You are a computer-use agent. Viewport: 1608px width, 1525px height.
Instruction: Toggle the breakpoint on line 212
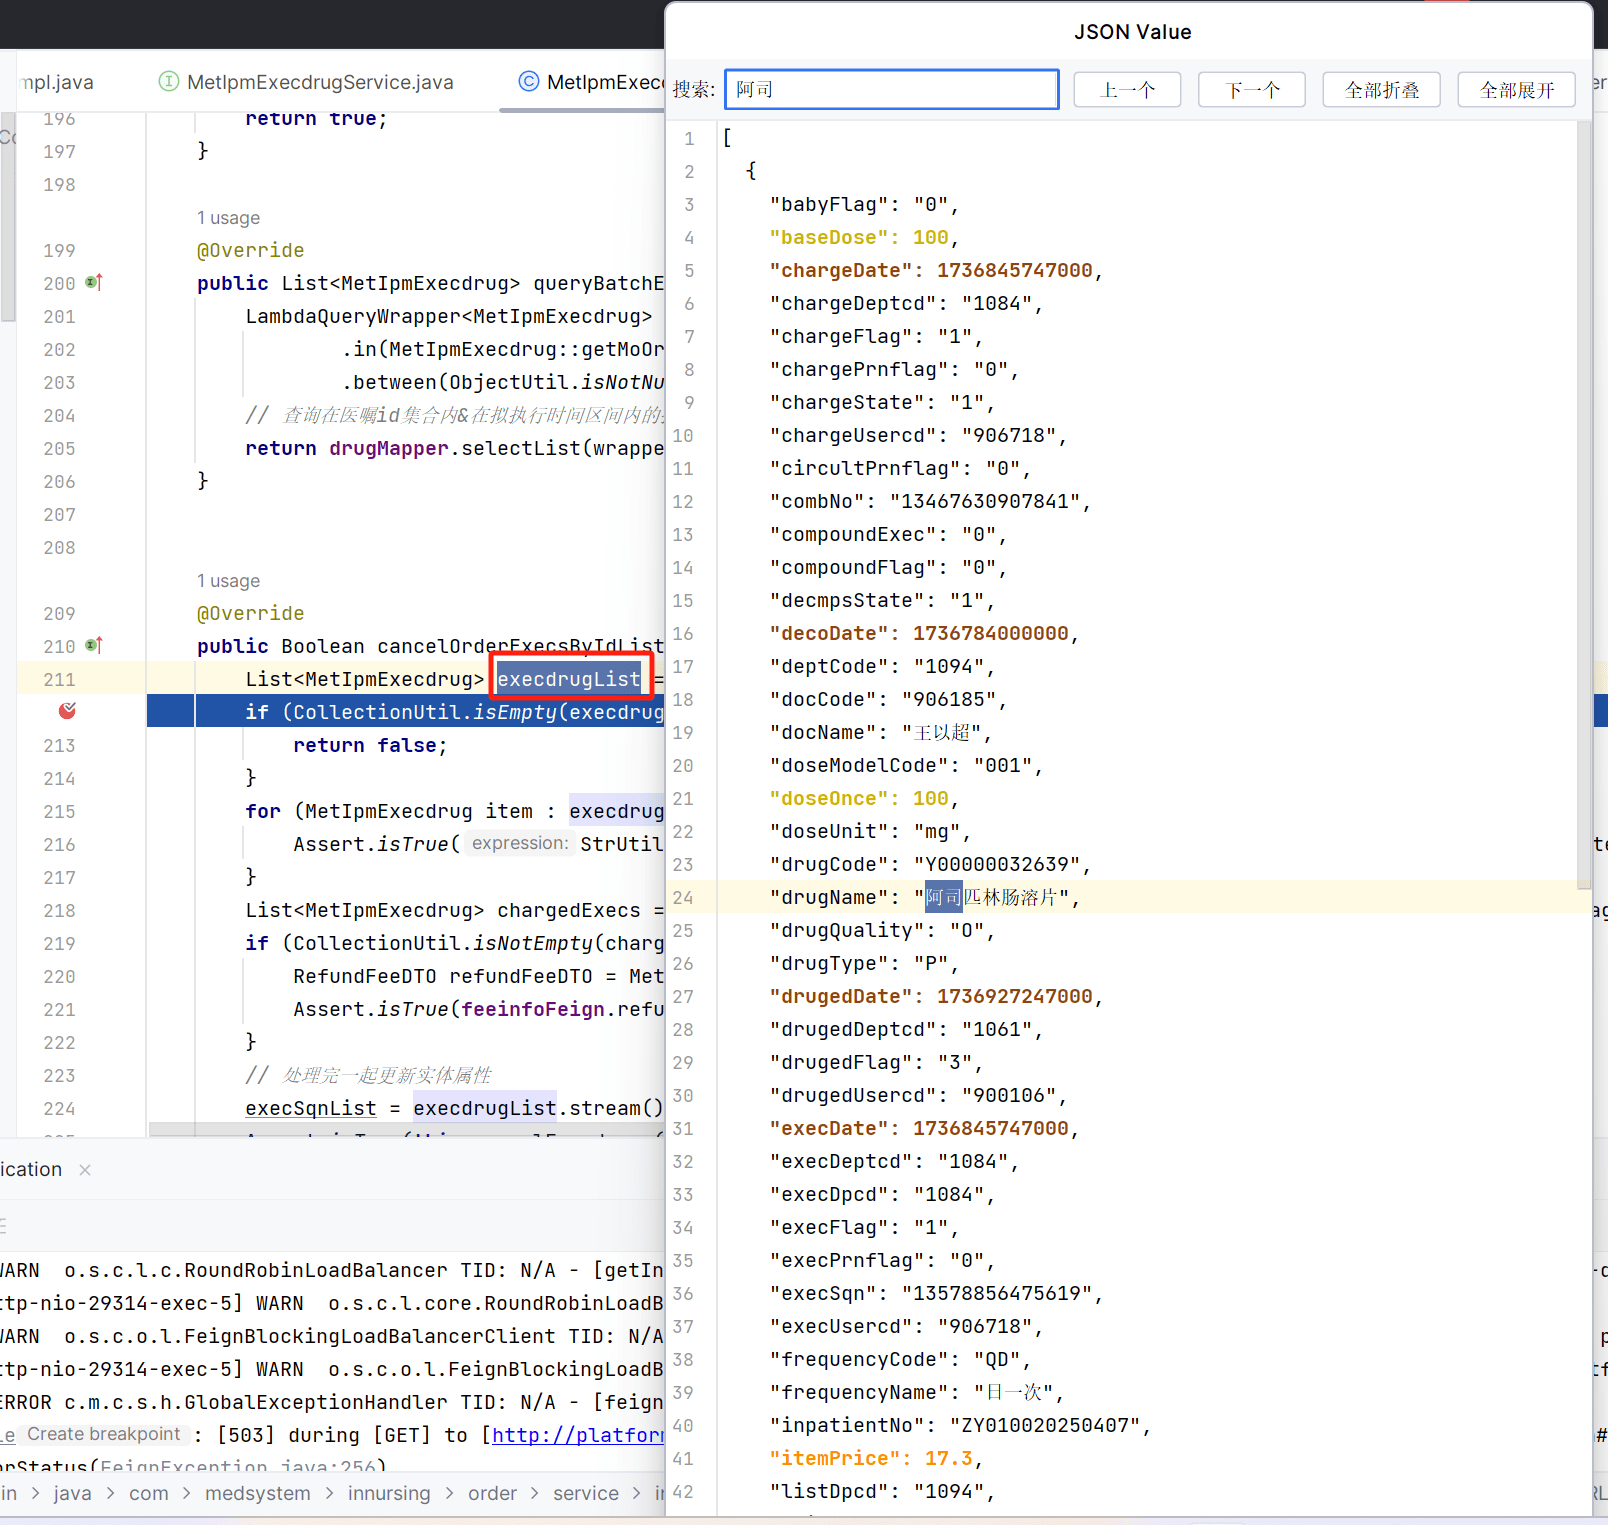click(67, 711)
